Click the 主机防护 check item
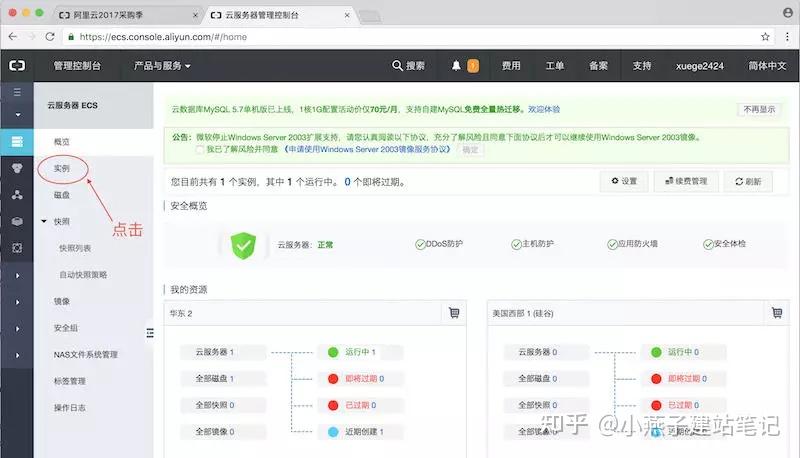This screenshot has height=458, width=800. (532, 244)
